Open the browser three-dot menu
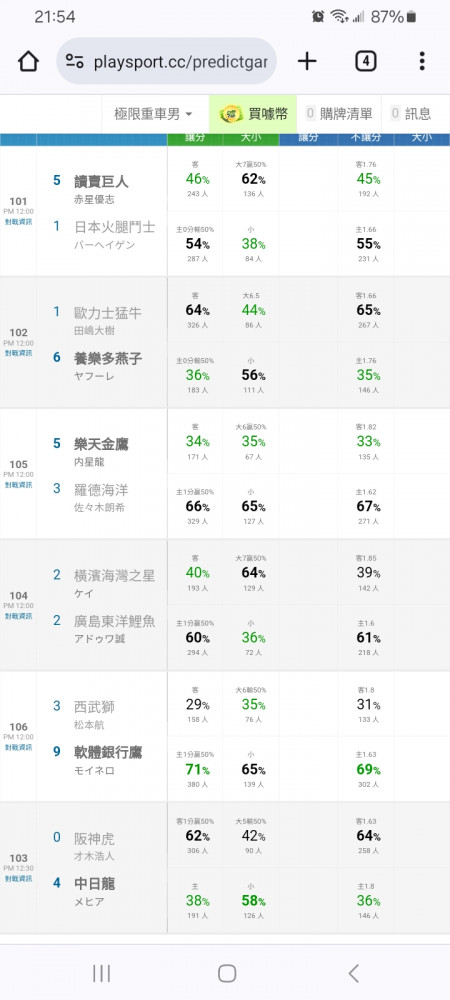 422,61
